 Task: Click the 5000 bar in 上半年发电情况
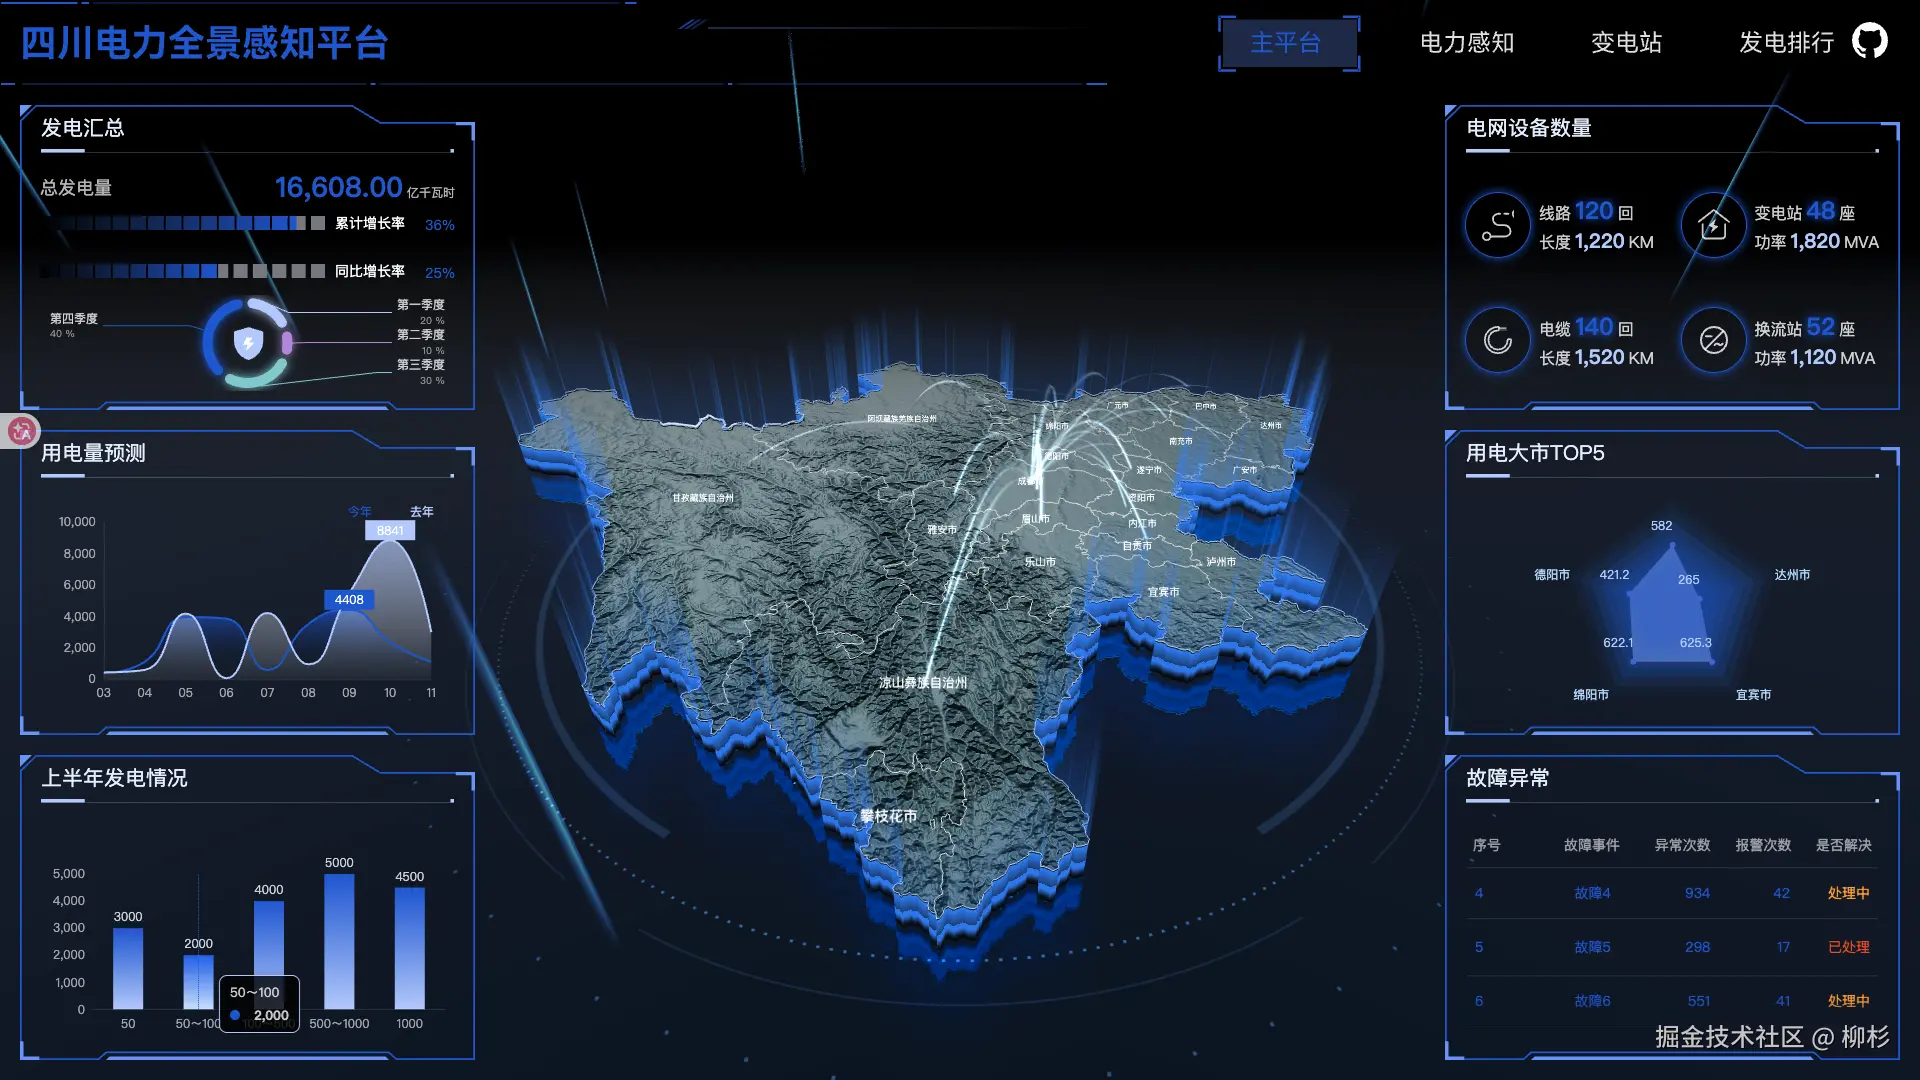click(x=339, y=941)
